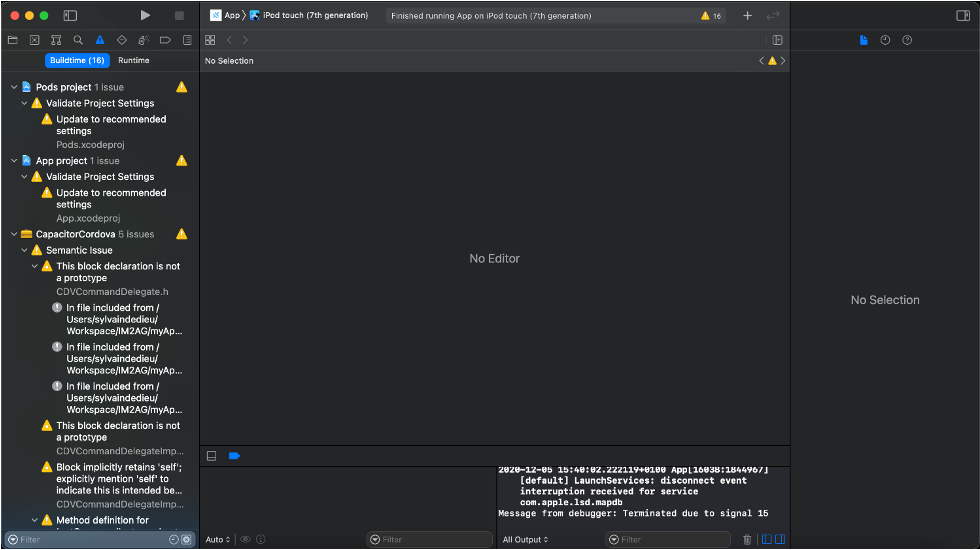The height and width of the screenshot is (550, 980).
Task: Clear console with trash icon
Action: 747,539
